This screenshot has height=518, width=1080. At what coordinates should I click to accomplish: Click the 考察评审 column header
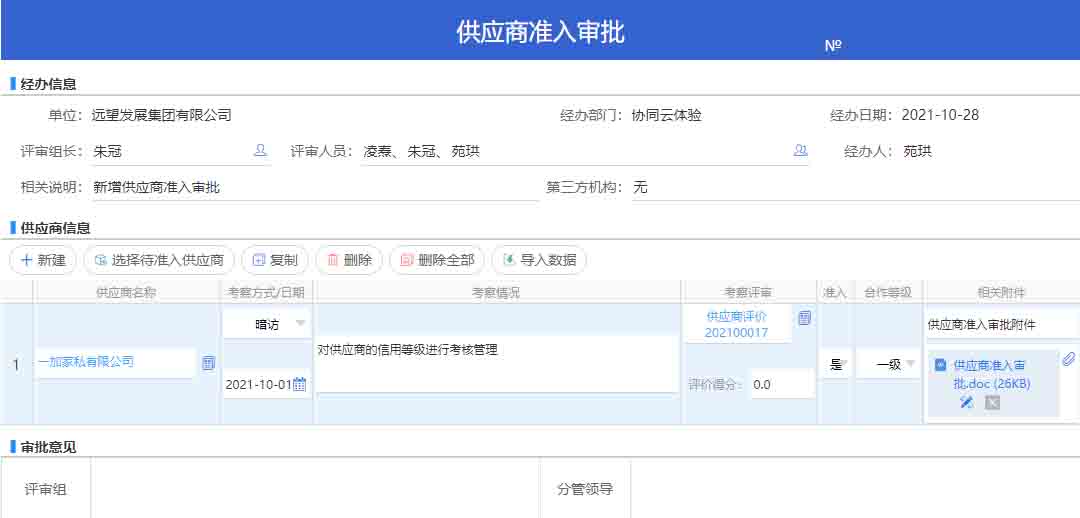tap(749, 293)
